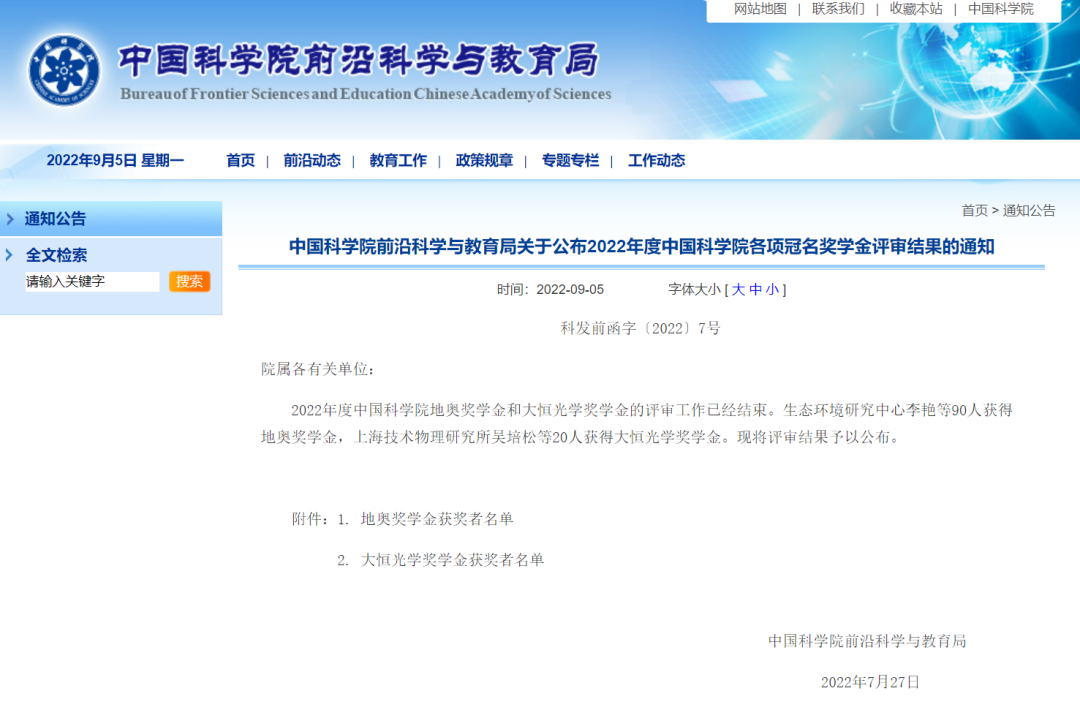Set font size to 中
The width and height of the screenshot is (1080, 710).
755,289
